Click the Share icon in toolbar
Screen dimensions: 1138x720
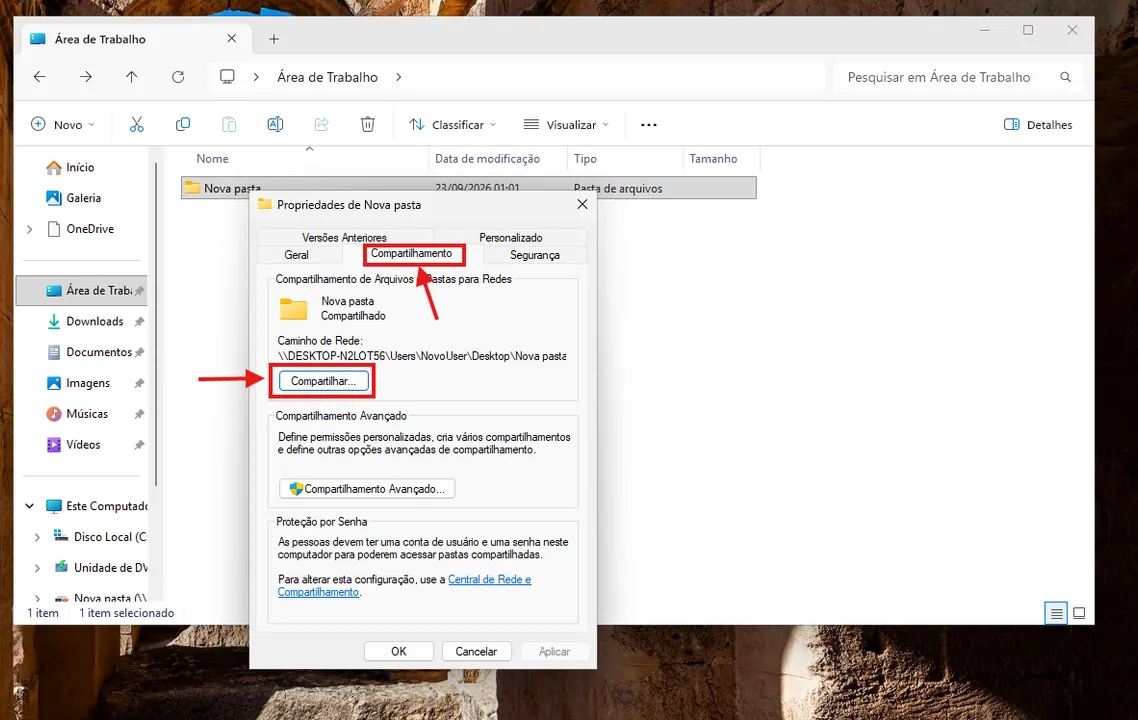(322, 125)
